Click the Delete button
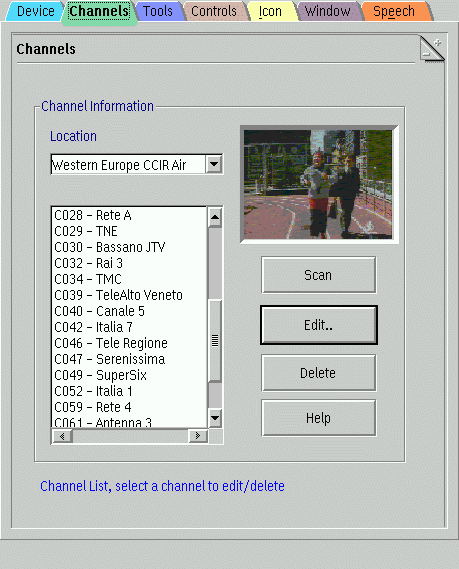 tap(318, 373)
